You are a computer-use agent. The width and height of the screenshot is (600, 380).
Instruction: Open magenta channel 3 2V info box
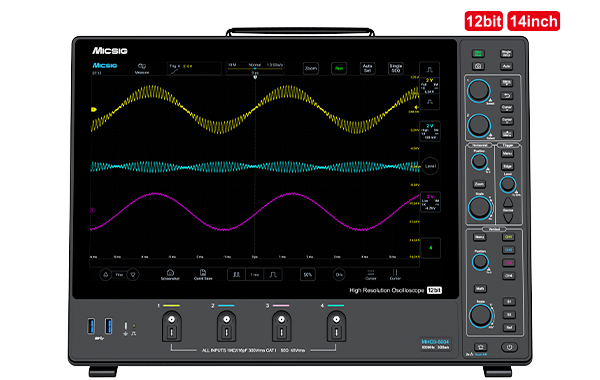tap(430, 202)
